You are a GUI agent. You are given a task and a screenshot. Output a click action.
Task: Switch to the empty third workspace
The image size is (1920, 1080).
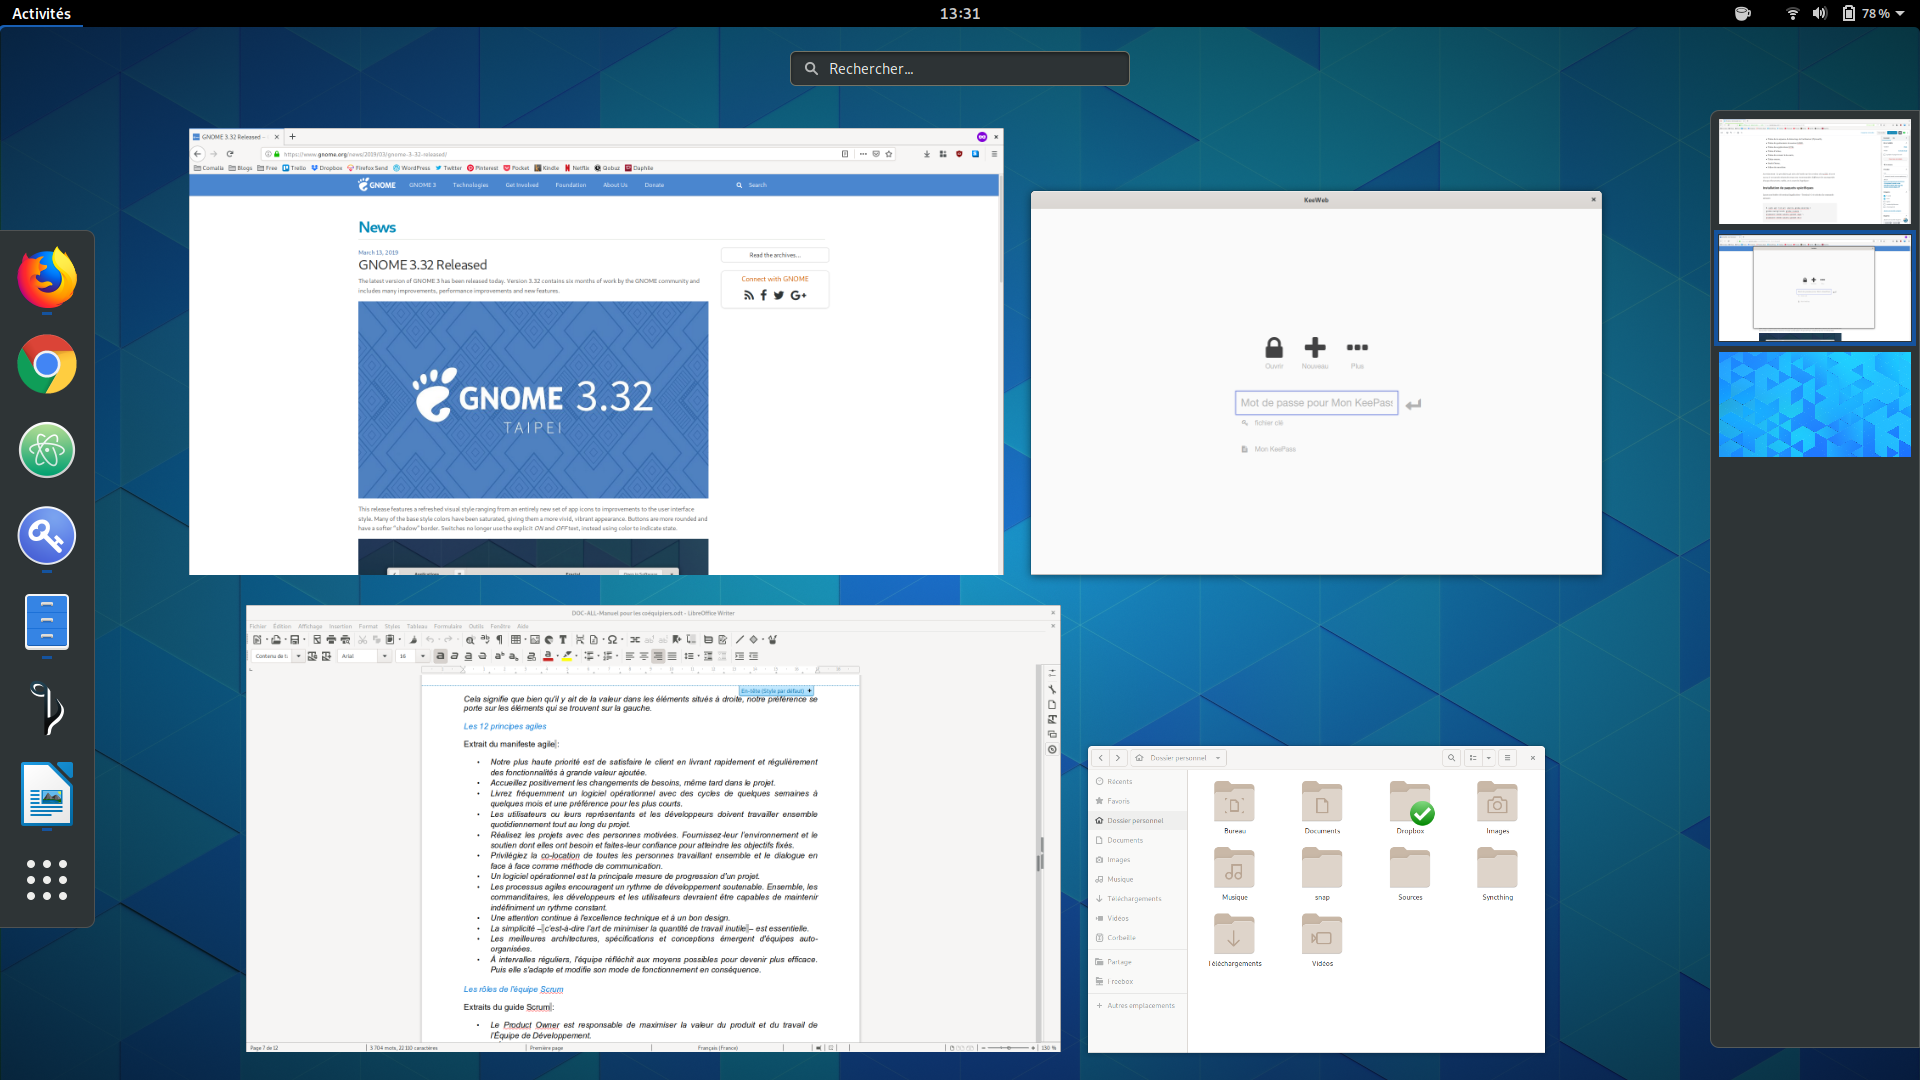pyautogui.click(x=1814, y=404)
